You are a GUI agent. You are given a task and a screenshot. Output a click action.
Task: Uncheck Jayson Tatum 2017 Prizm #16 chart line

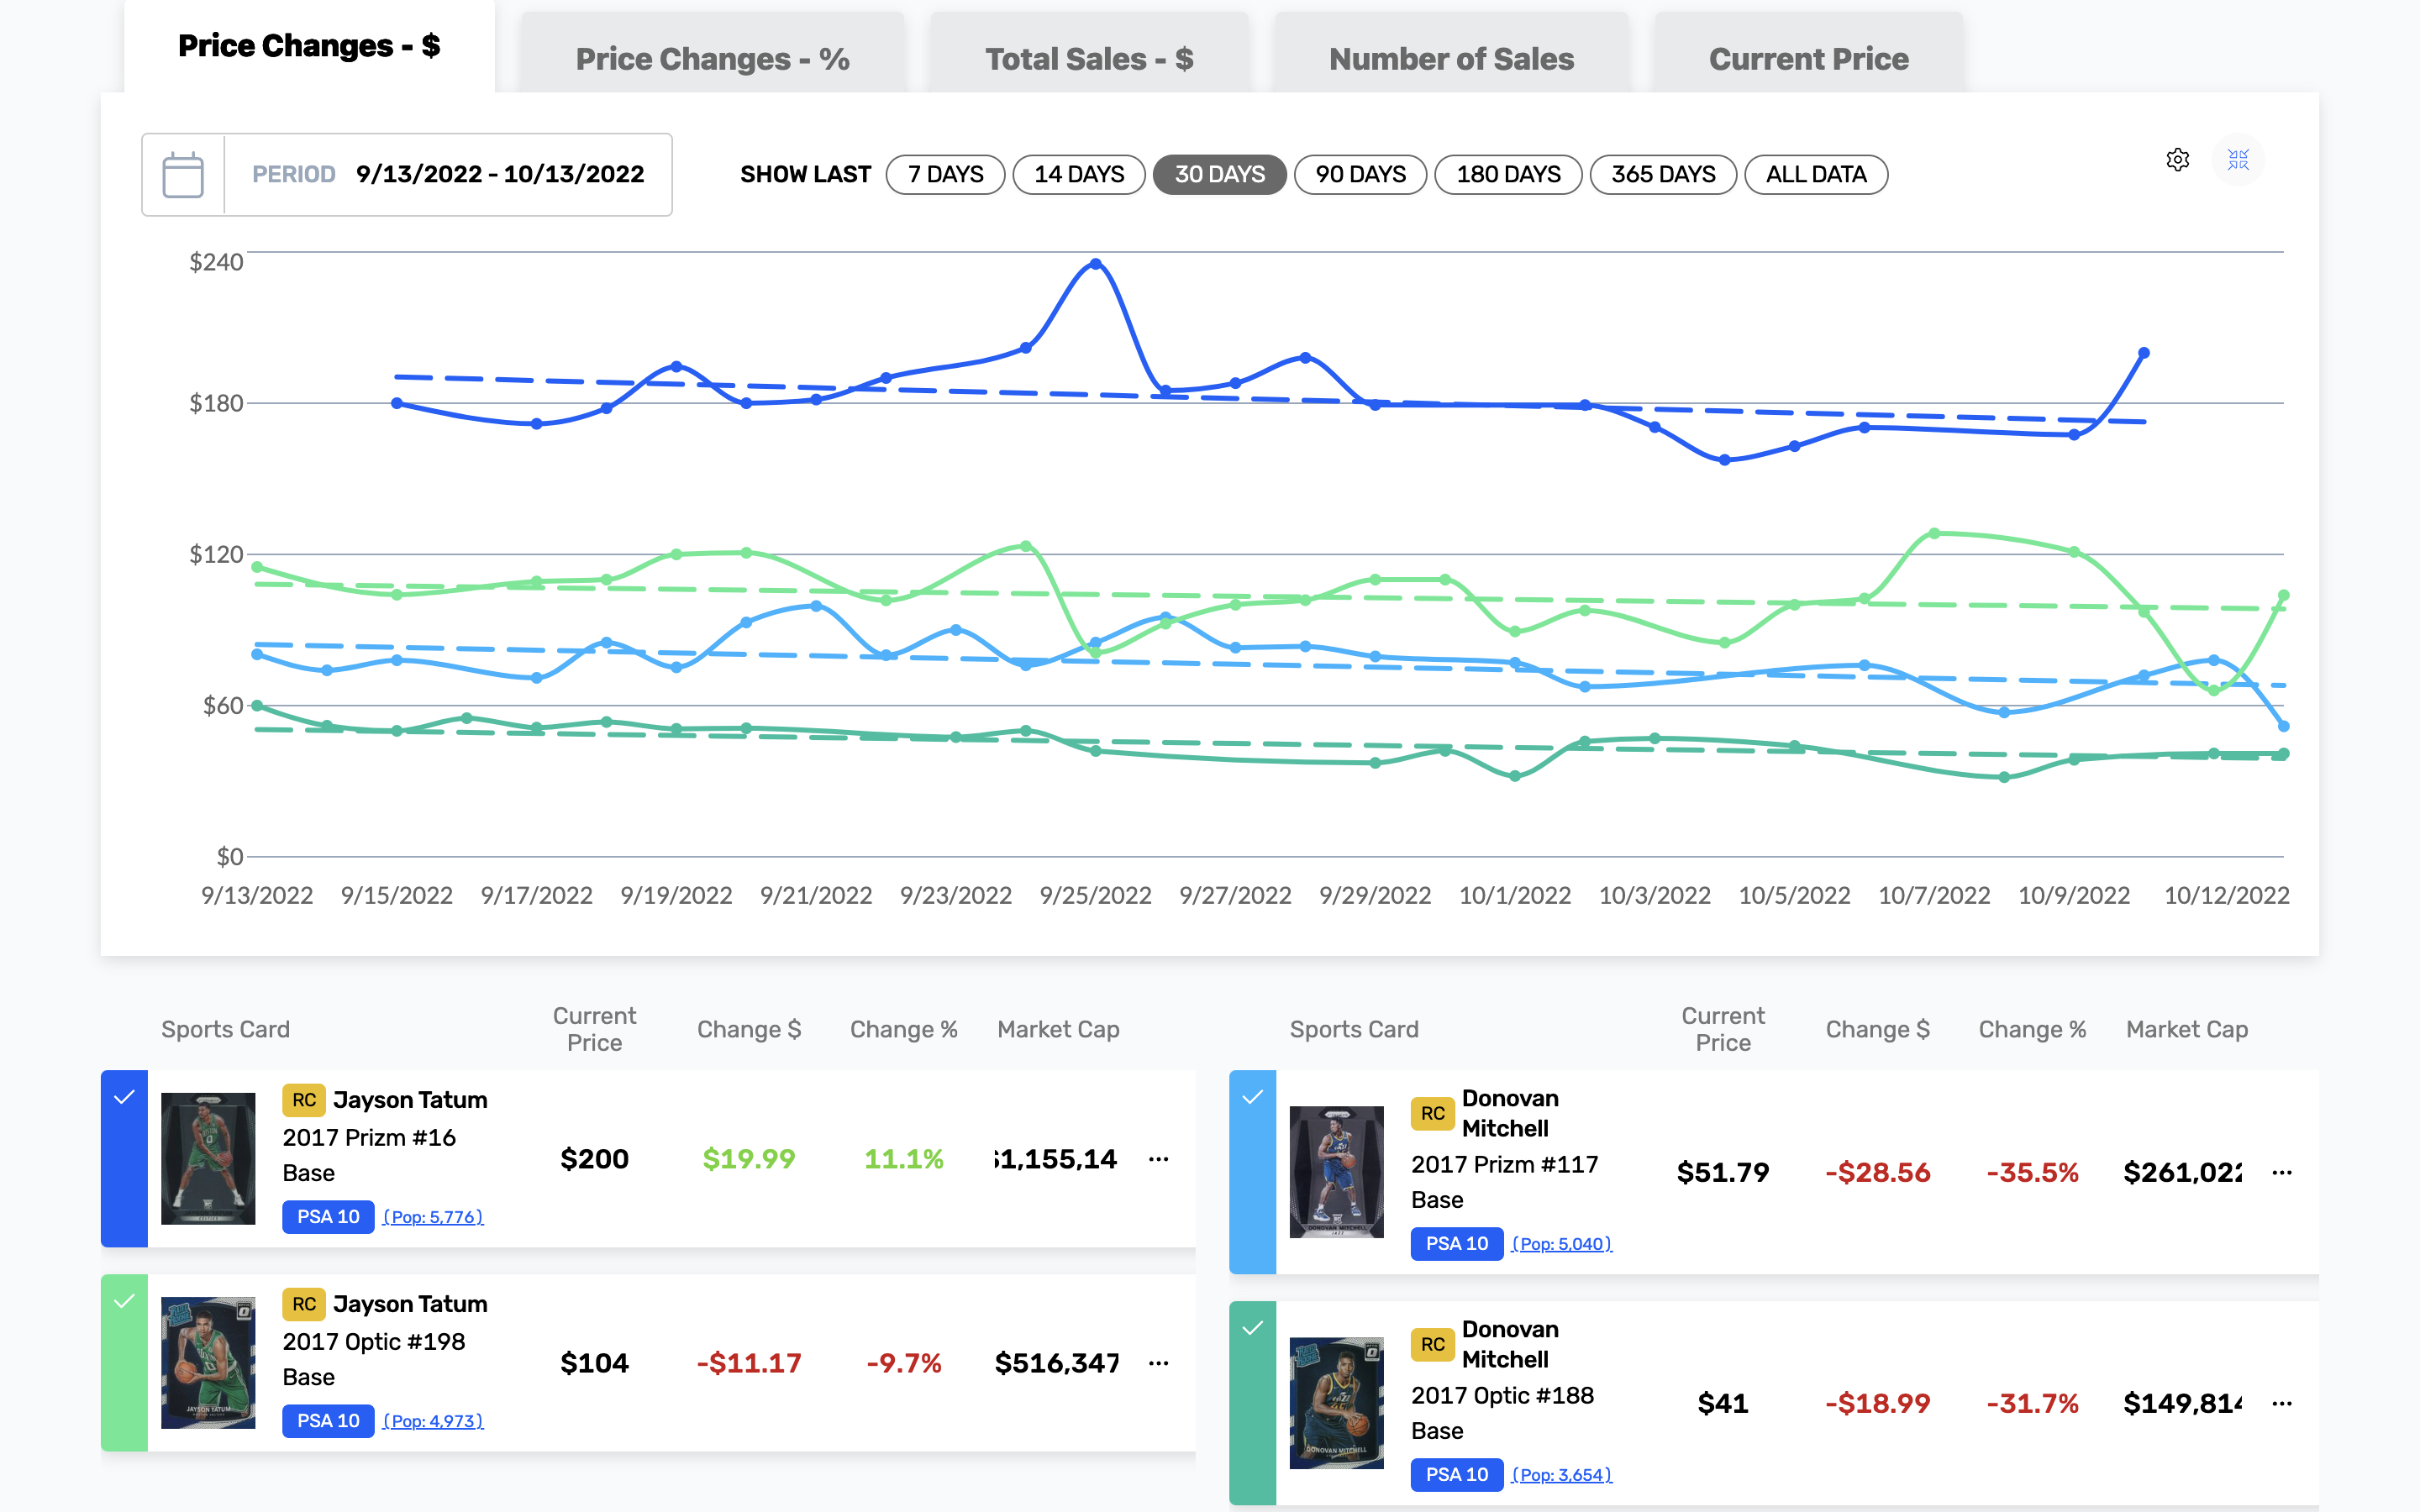click(x=124, y=1098)
